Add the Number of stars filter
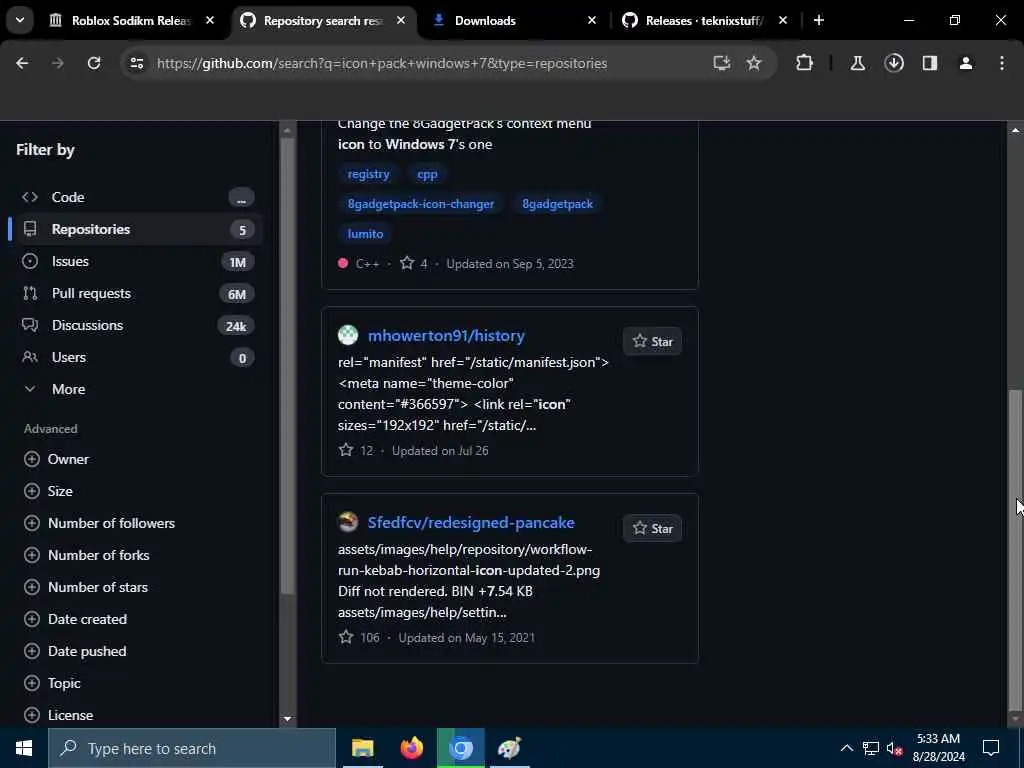The height and width of the screenshot is (768, 1024). click(x=86, y=587)
